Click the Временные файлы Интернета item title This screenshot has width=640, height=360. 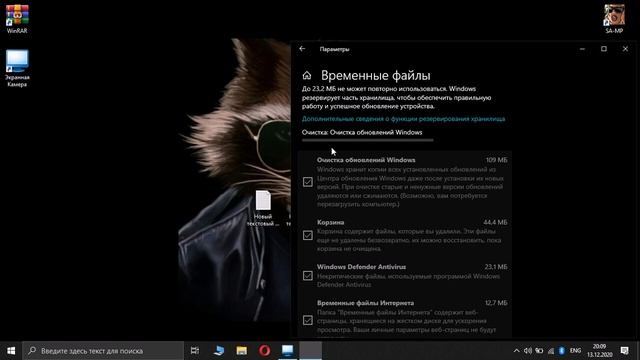click(x=365, y=303)
